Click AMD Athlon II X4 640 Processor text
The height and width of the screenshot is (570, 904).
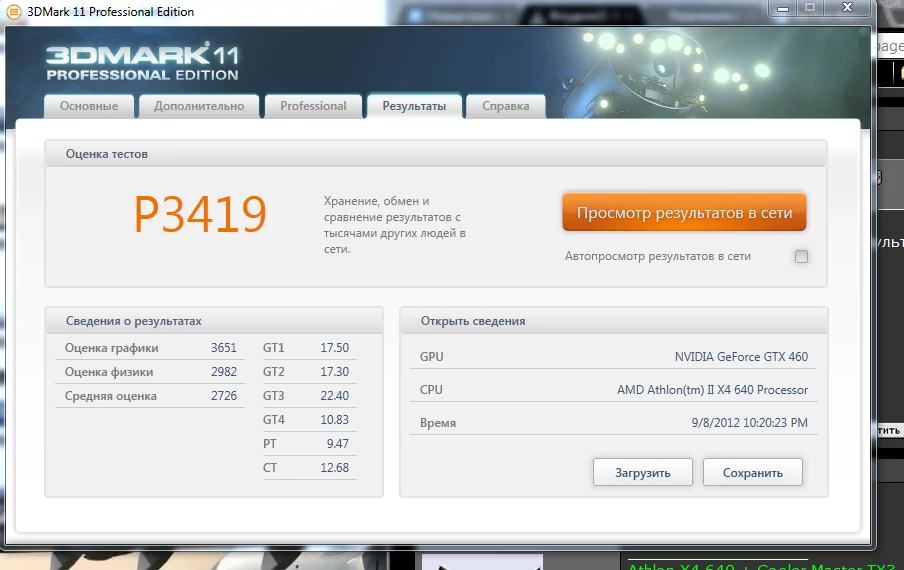coord(713,390)
